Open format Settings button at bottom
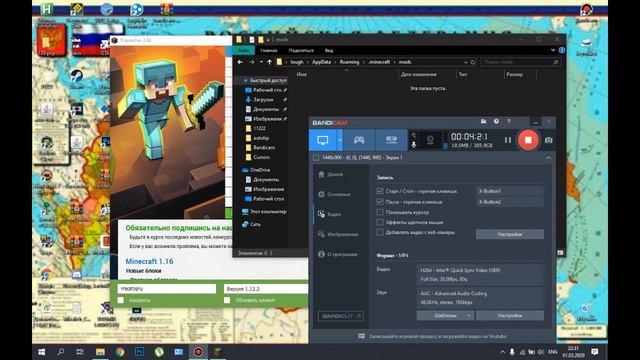Viewport: 640px width, 360px height. click(509, 316)
